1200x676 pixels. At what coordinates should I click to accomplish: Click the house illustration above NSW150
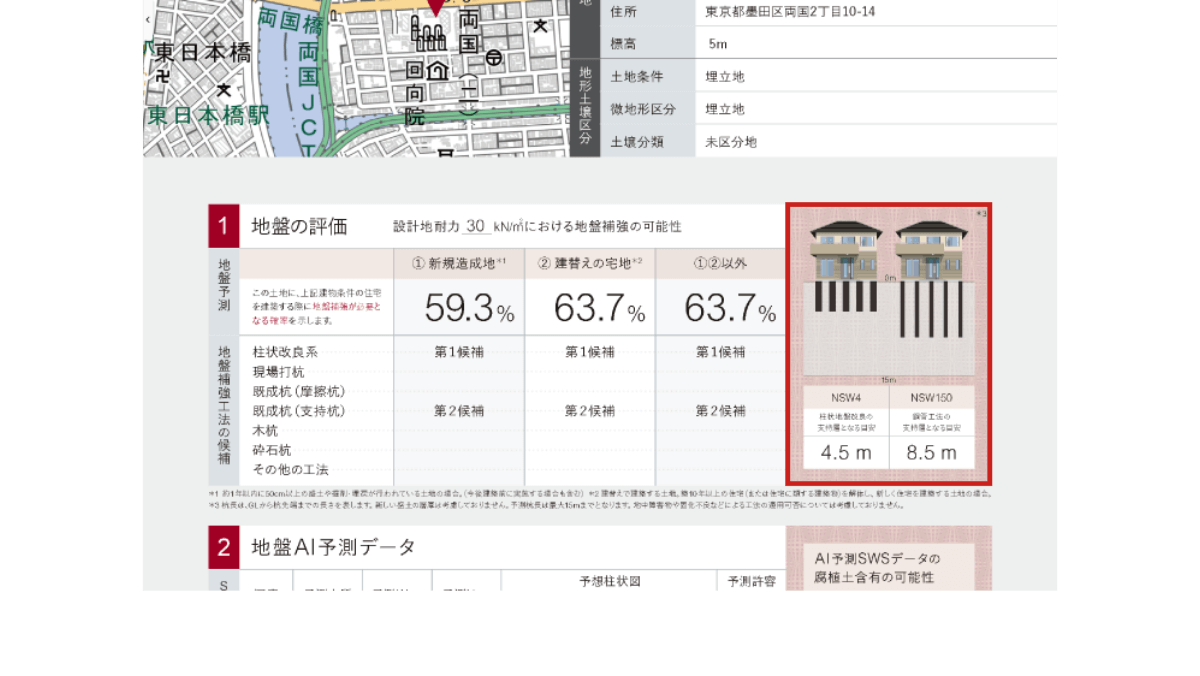point(931,250)
